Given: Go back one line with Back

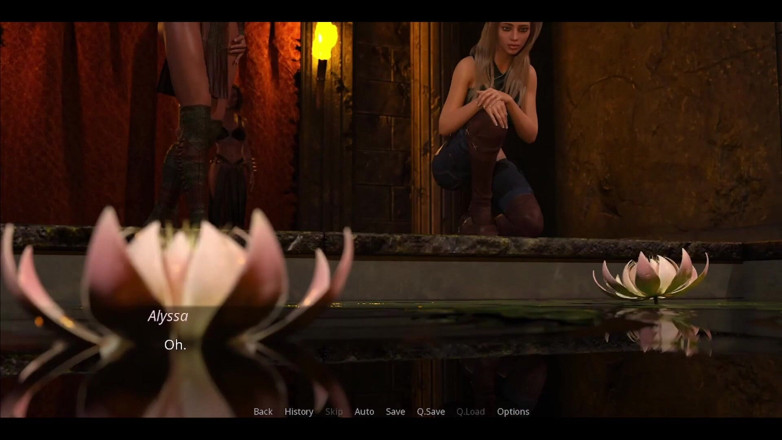Looking at the screenshot, I should coord(263,412).
